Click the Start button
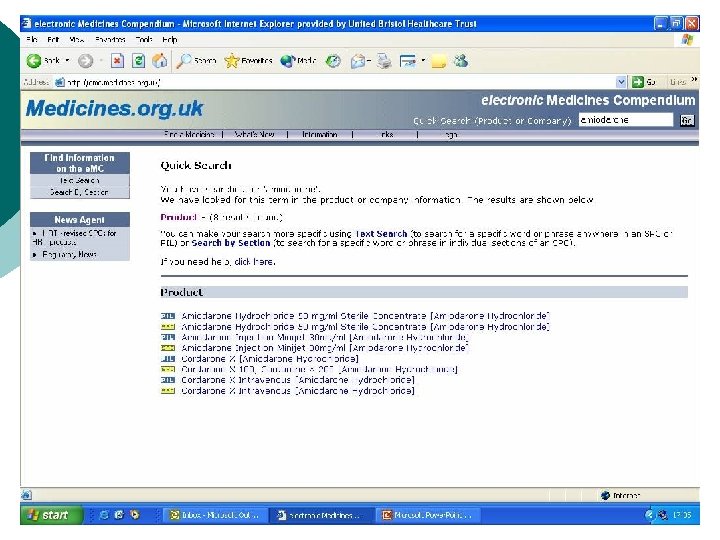The height and width of the screenshot is (540, 720). coord(51,515)
